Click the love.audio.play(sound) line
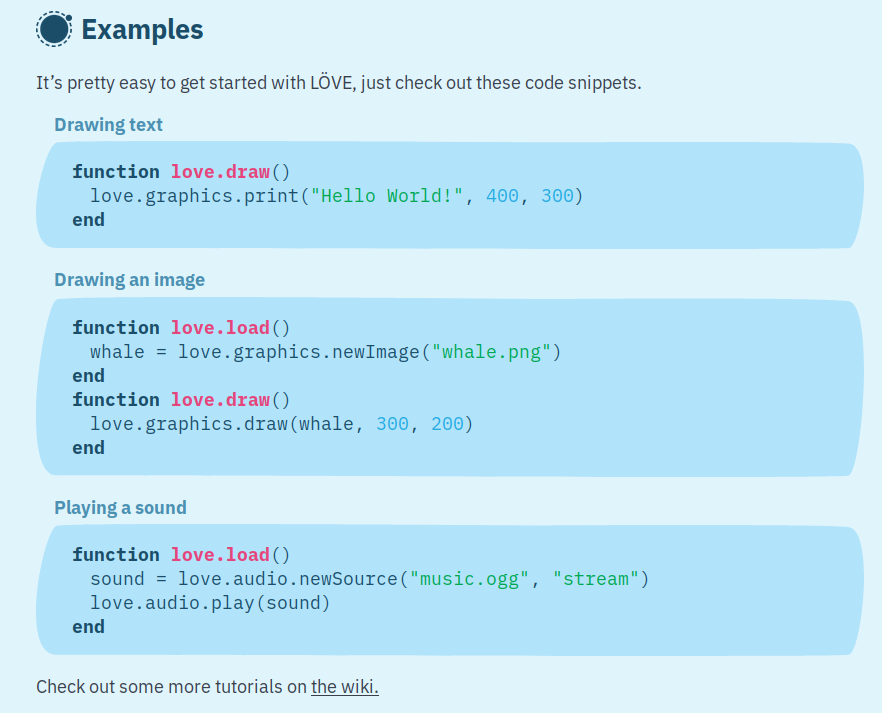Screen dimensions: 882x713 tap(210, 603)
